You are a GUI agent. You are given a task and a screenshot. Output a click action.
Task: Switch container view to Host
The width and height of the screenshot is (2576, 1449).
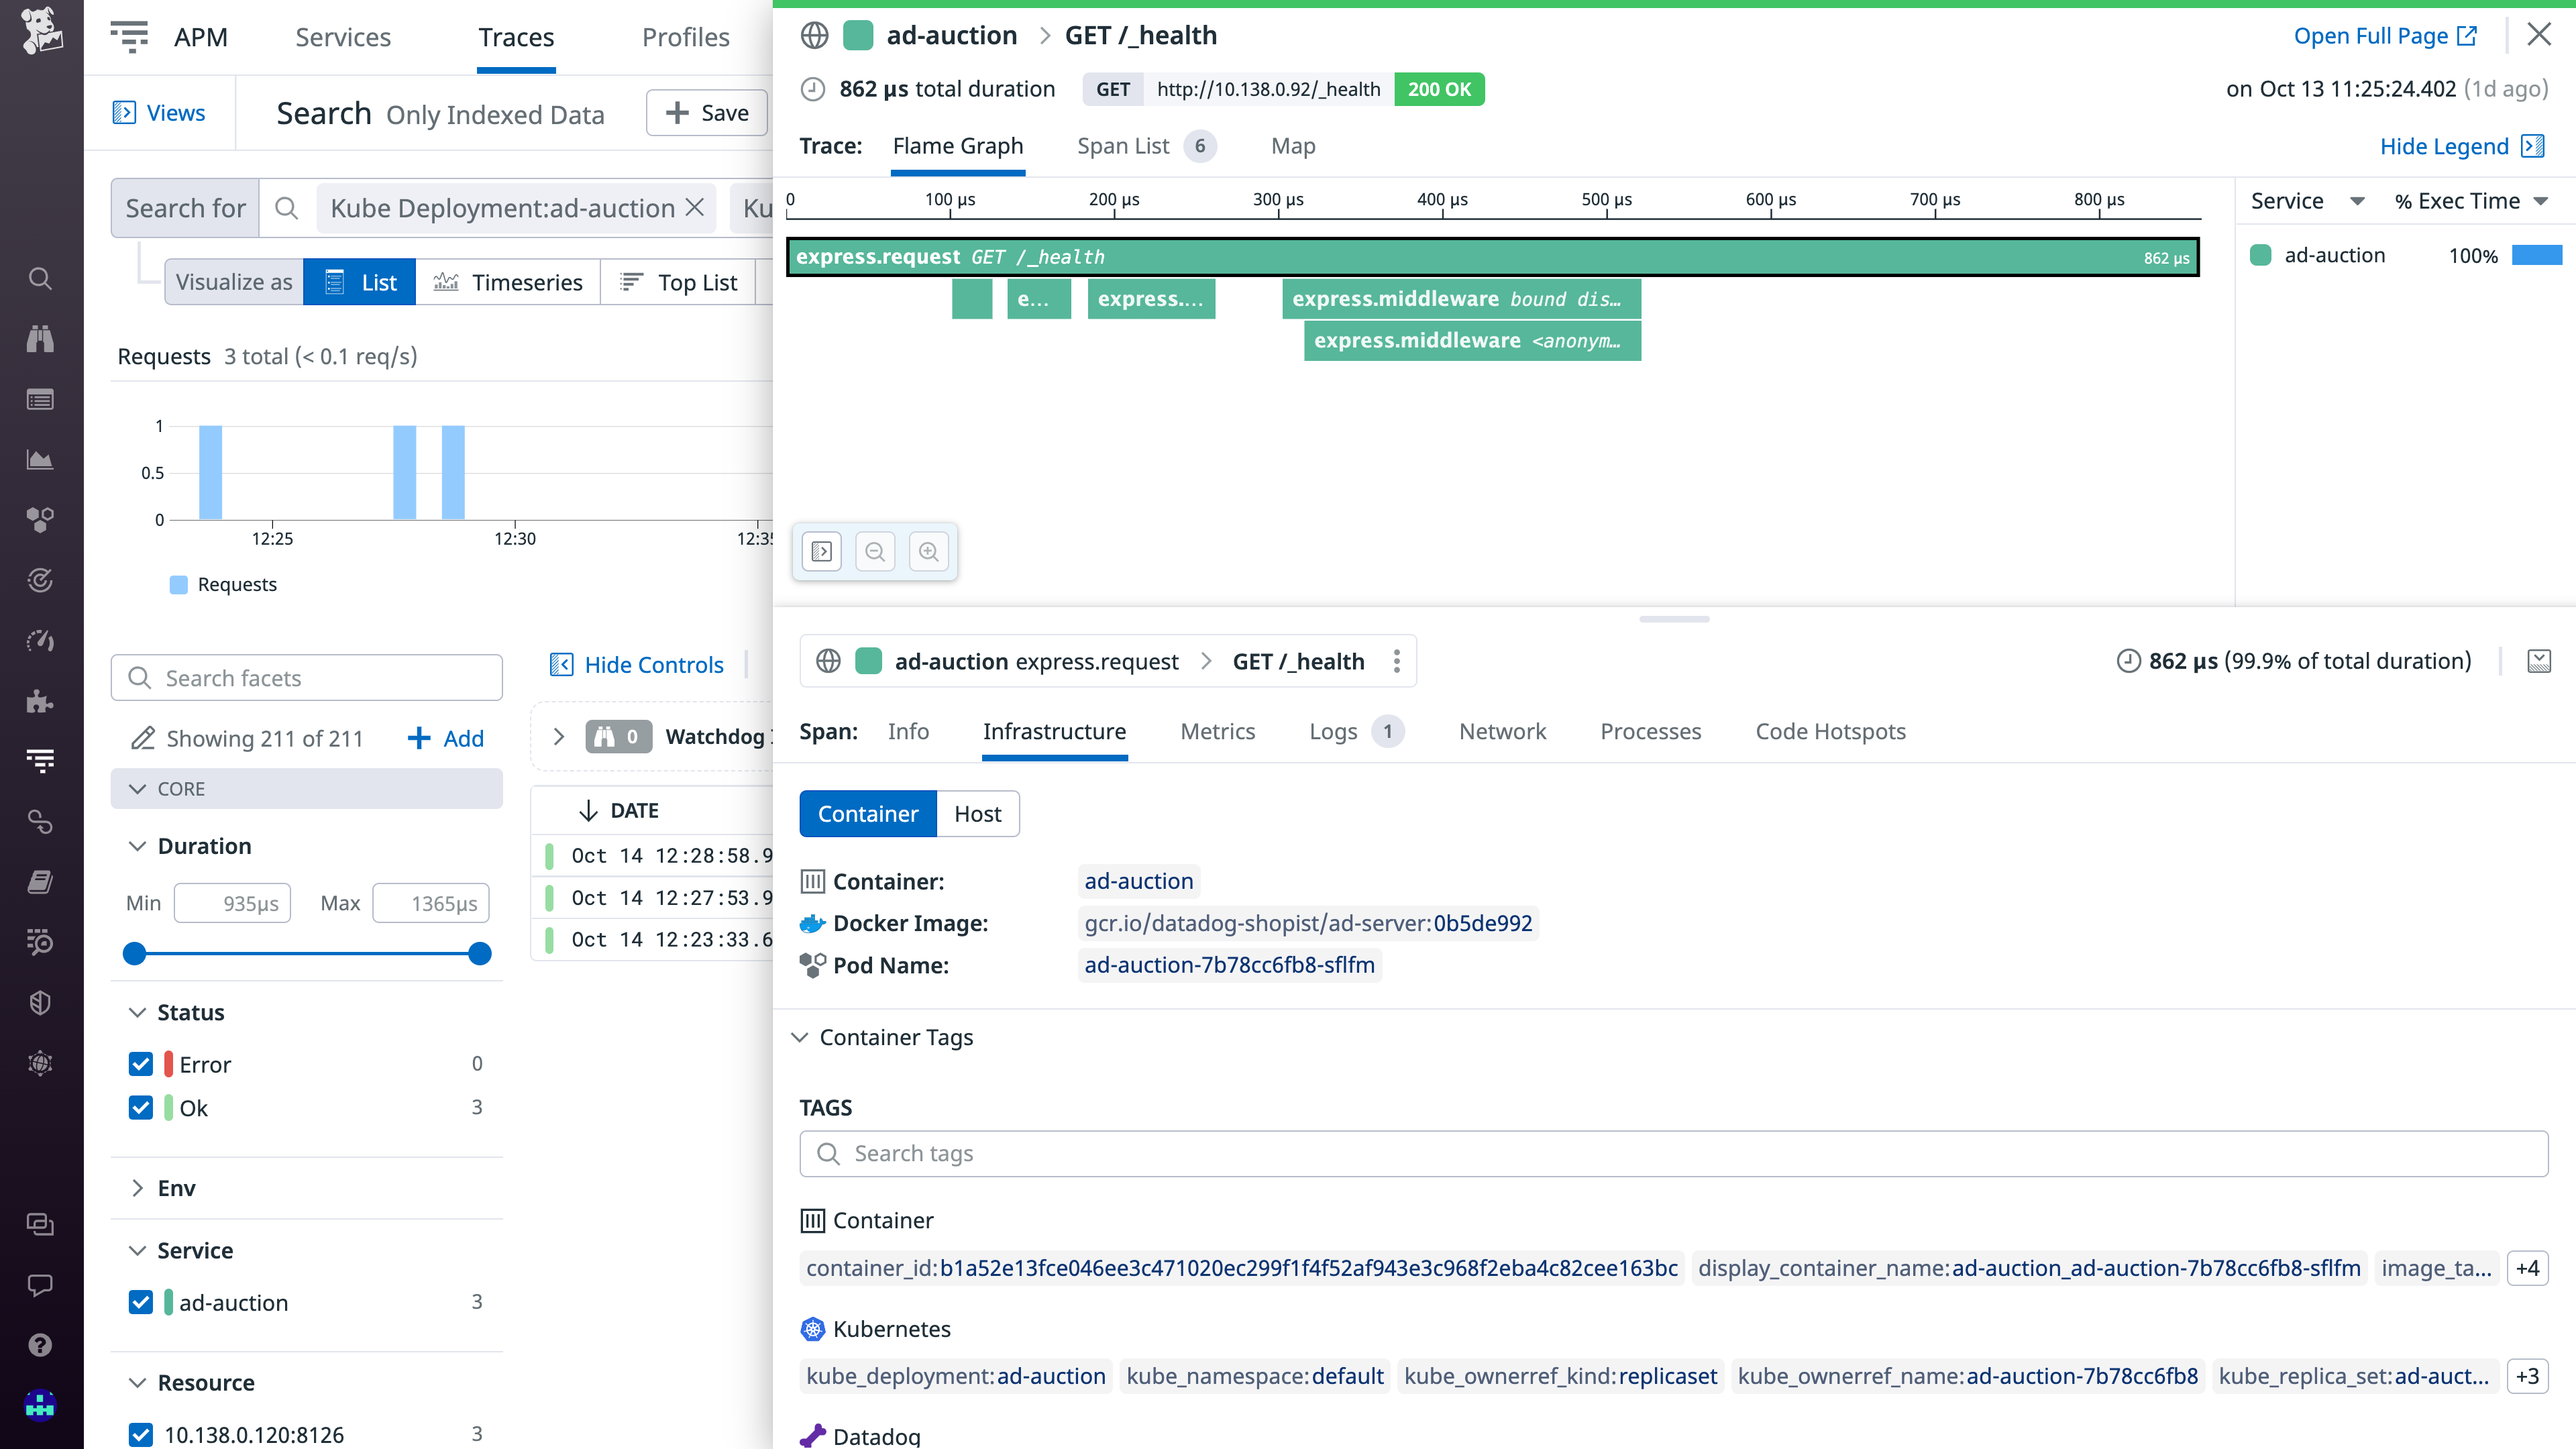[977, 813]
